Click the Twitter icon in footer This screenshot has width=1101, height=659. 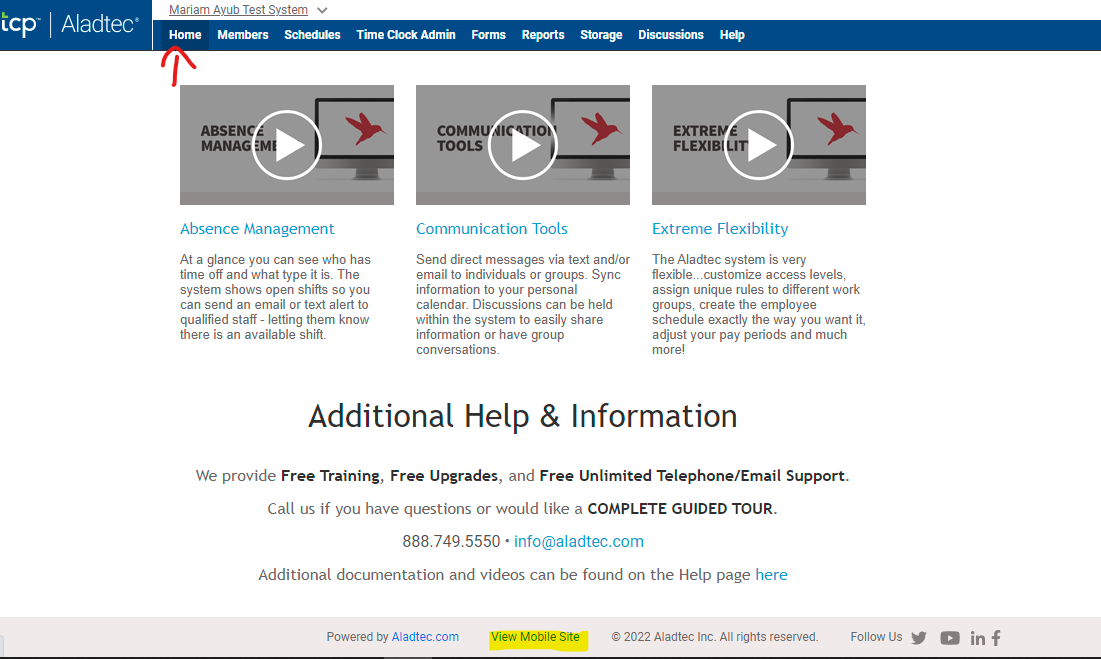pyautogui.click(x=919, y=638)
